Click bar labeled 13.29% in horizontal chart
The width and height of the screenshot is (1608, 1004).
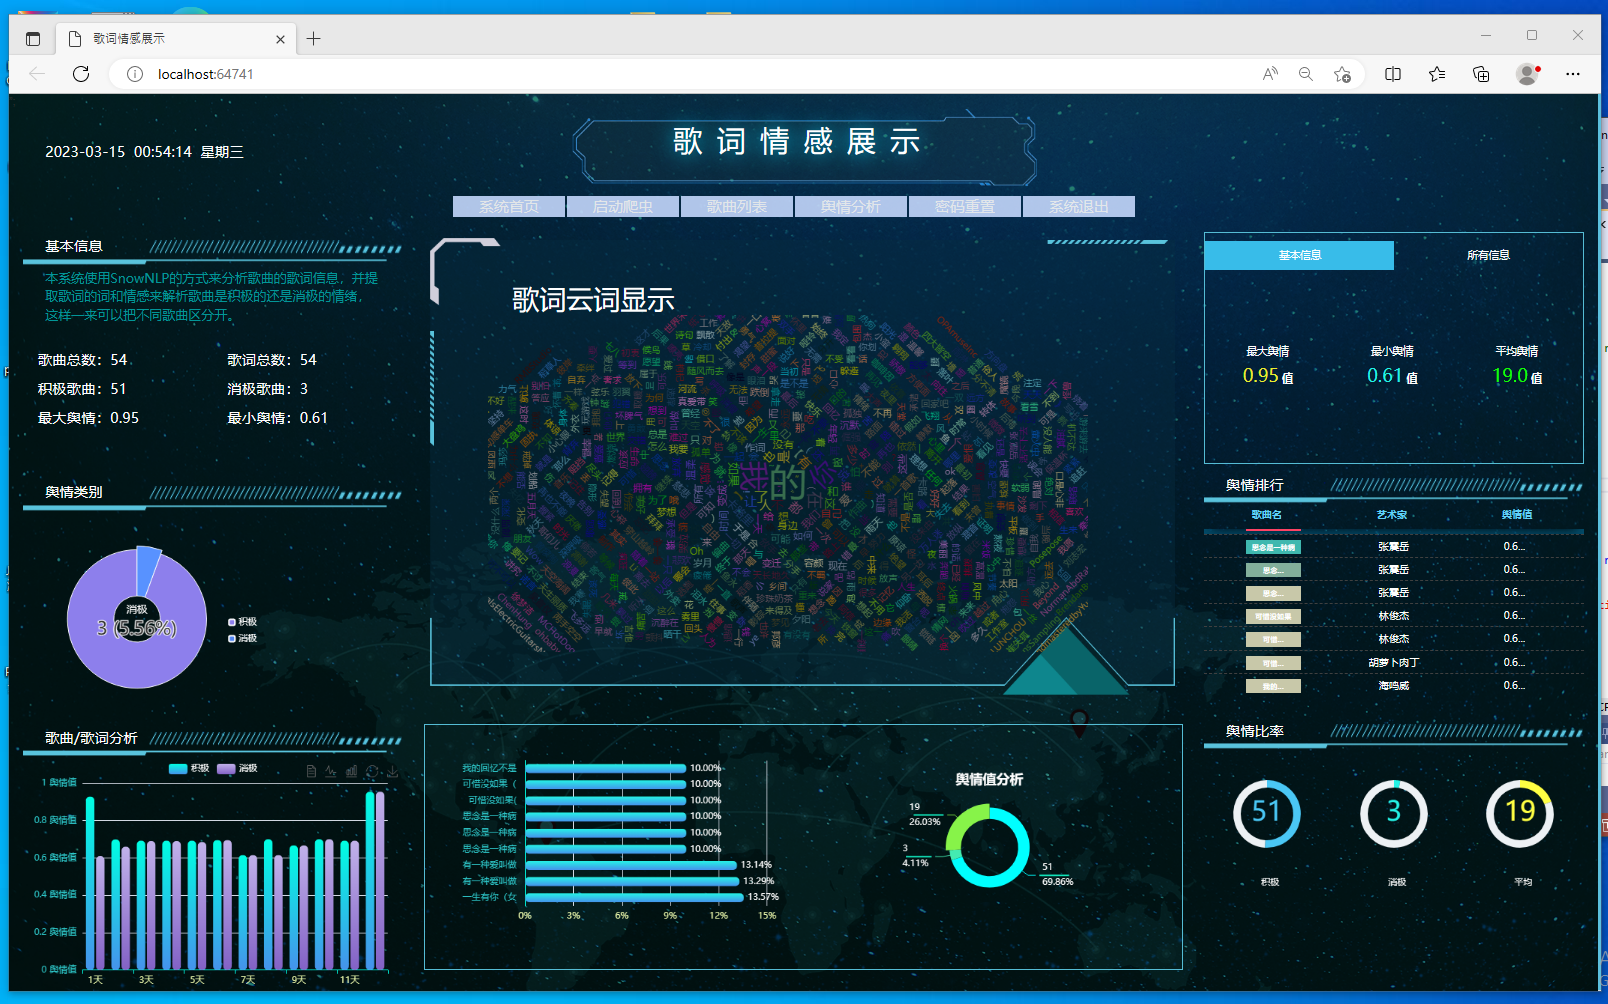(632, 881)
